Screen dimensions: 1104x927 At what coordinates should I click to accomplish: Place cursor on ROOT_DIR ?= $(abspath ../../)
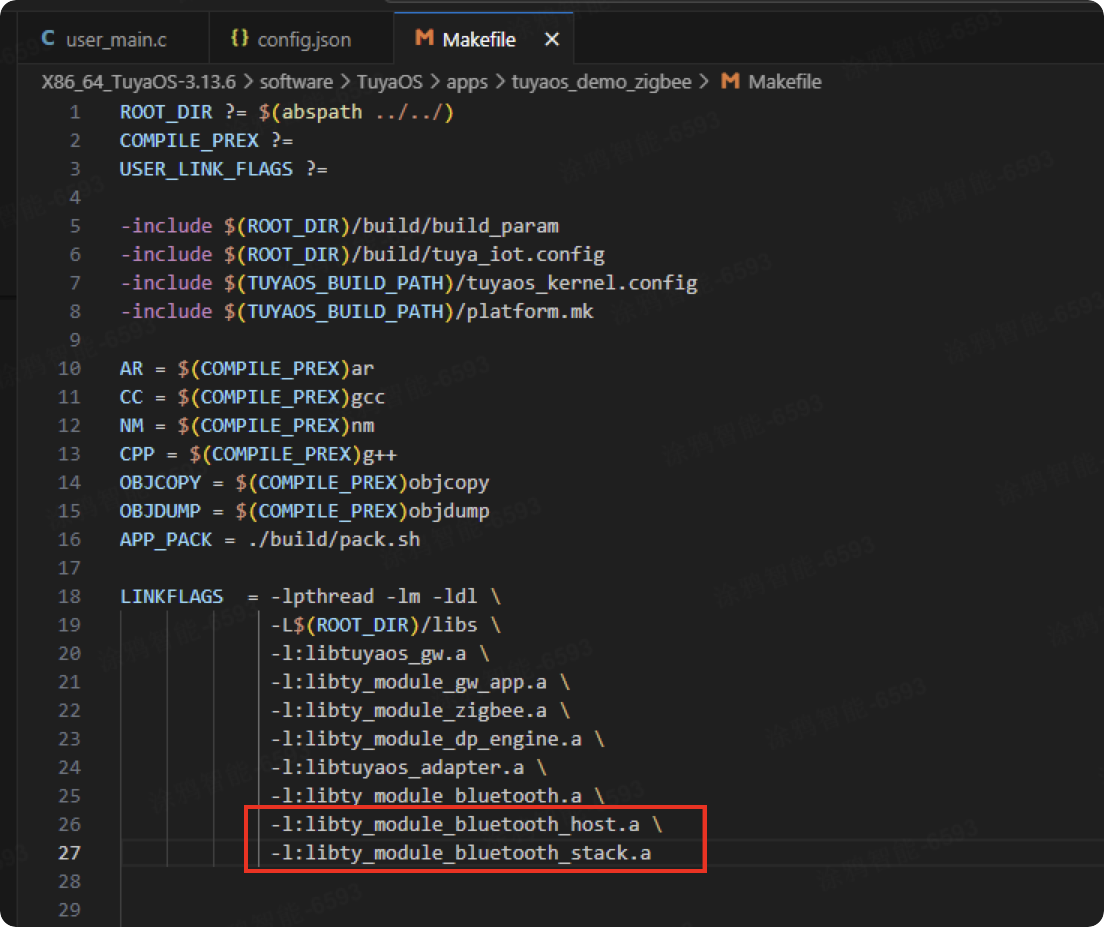point(287,113)
